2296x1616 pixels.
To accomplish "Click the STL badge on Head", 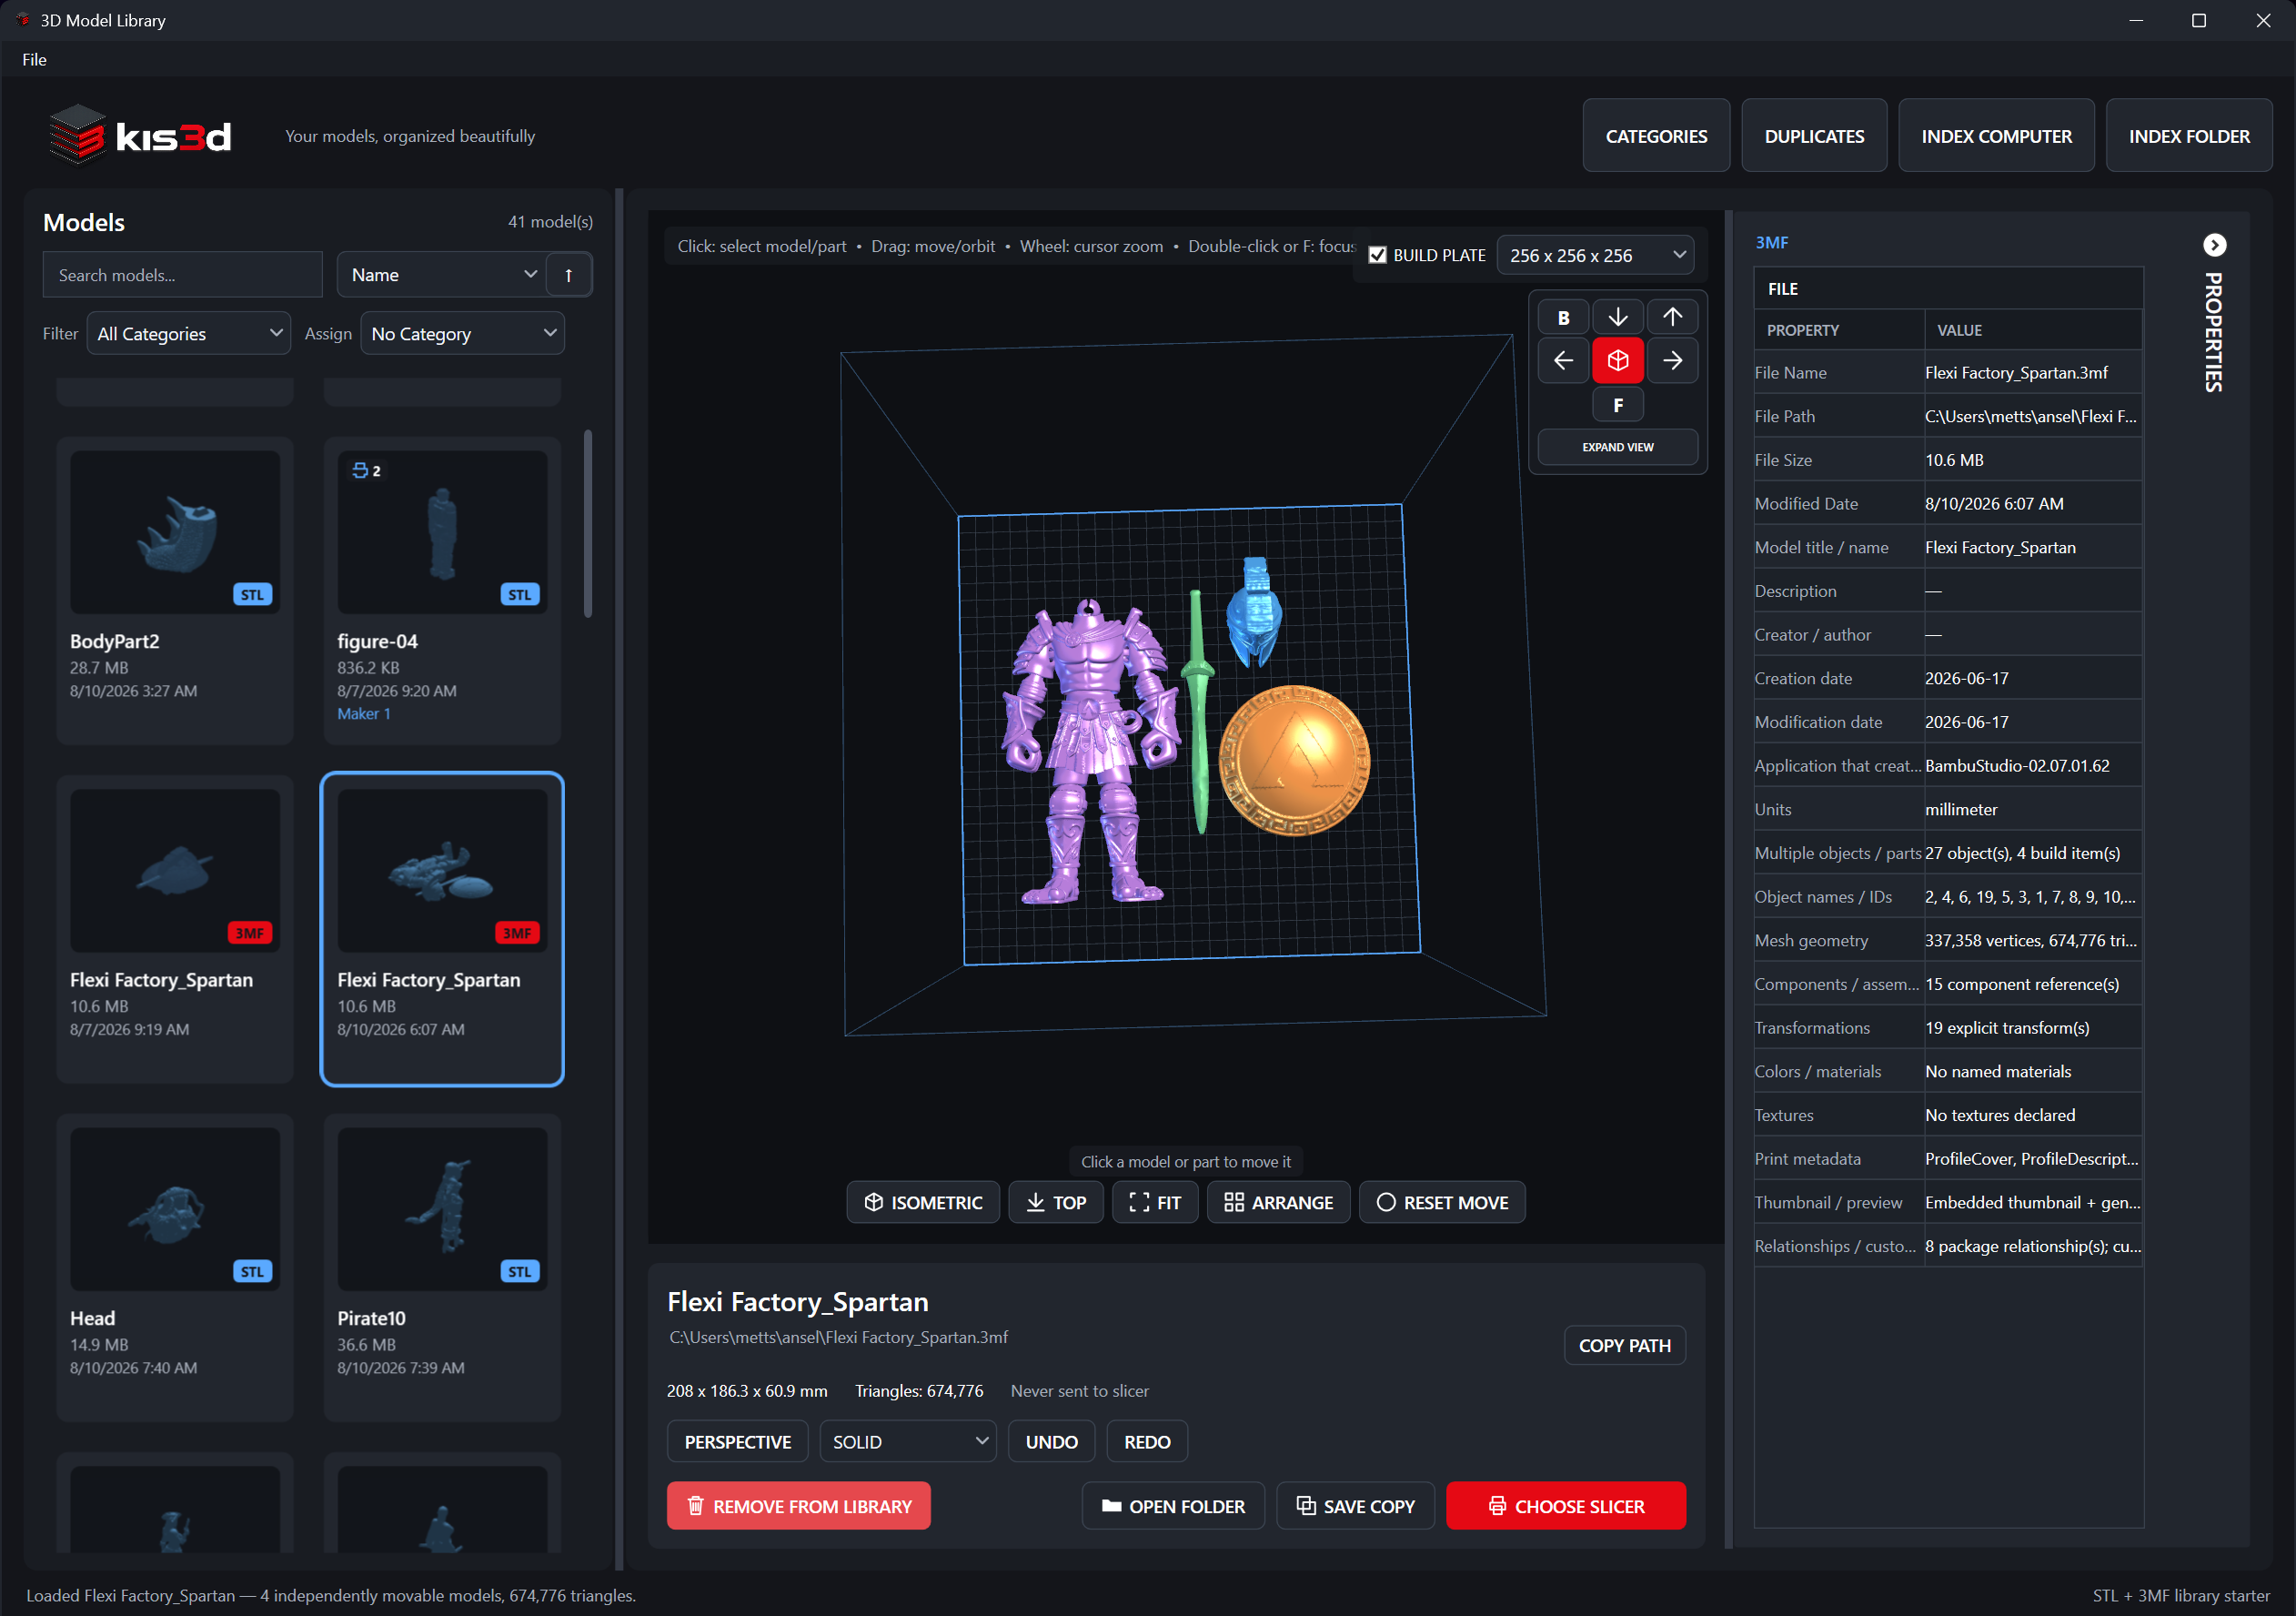I will [252, 1272].
